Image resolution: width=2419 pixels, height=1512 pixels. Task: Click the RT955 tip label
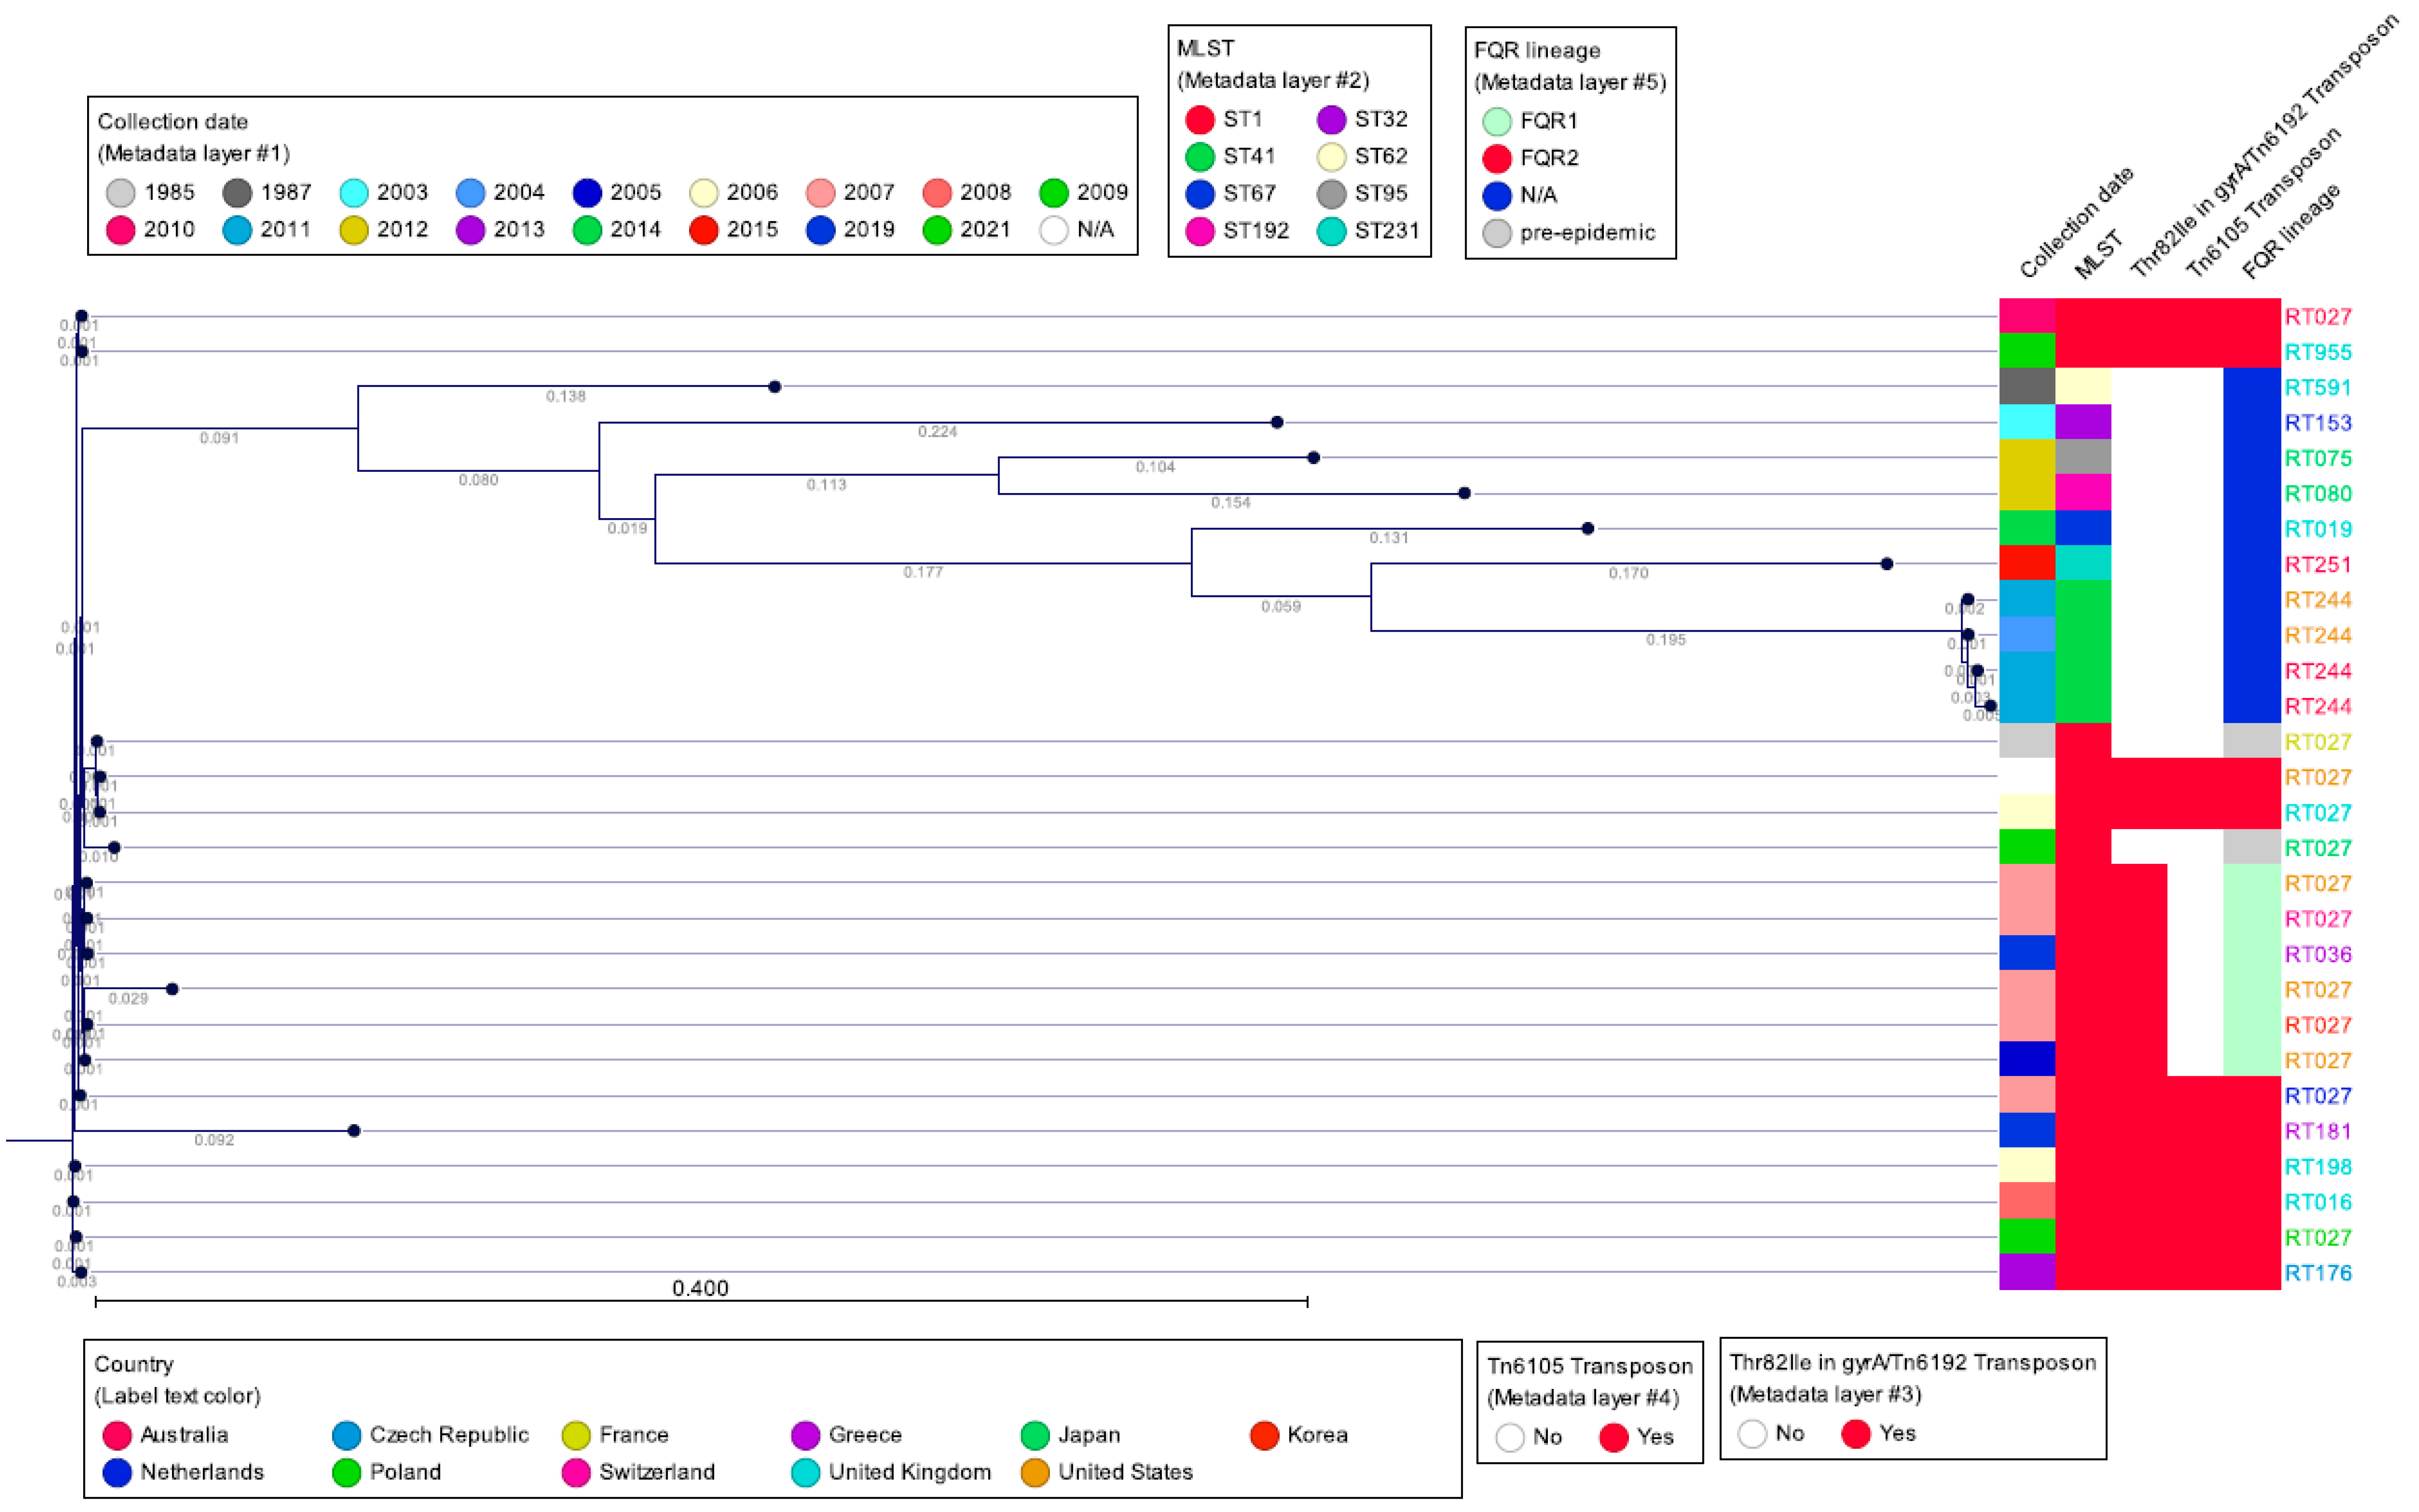click(2317, 352)
